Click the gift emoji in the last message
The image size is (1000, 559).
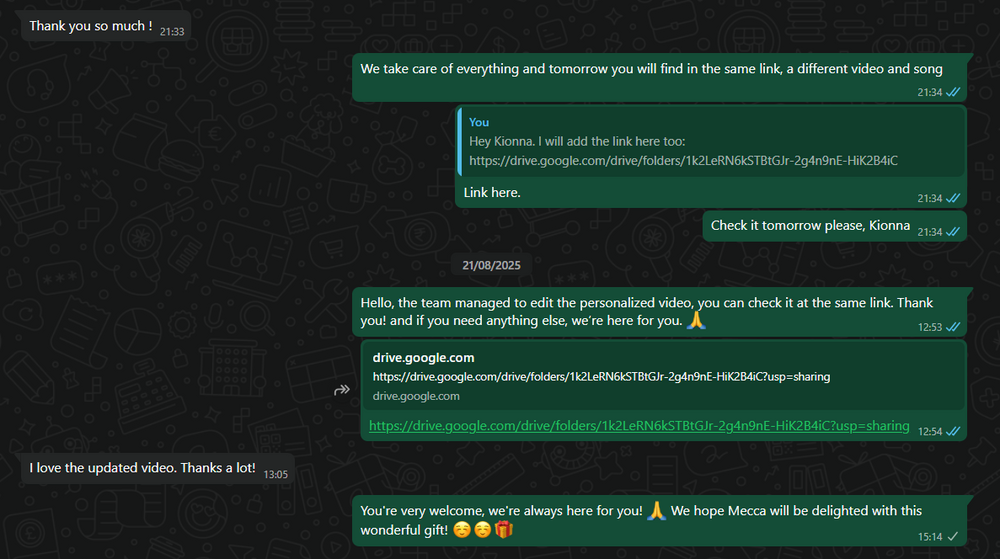click(504, 528)
